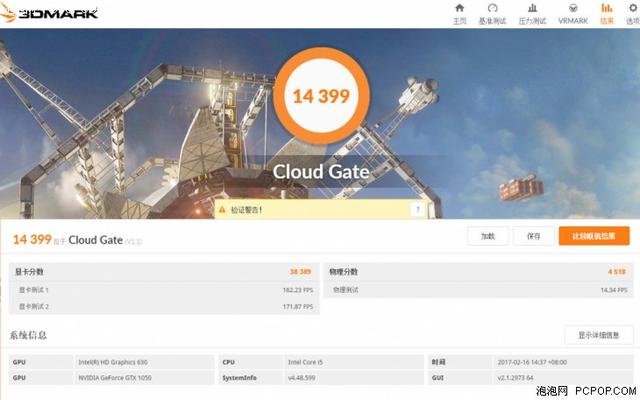Click the CPU label cell
The width and height of the screenshot is (640, 400).
point(251,362)
